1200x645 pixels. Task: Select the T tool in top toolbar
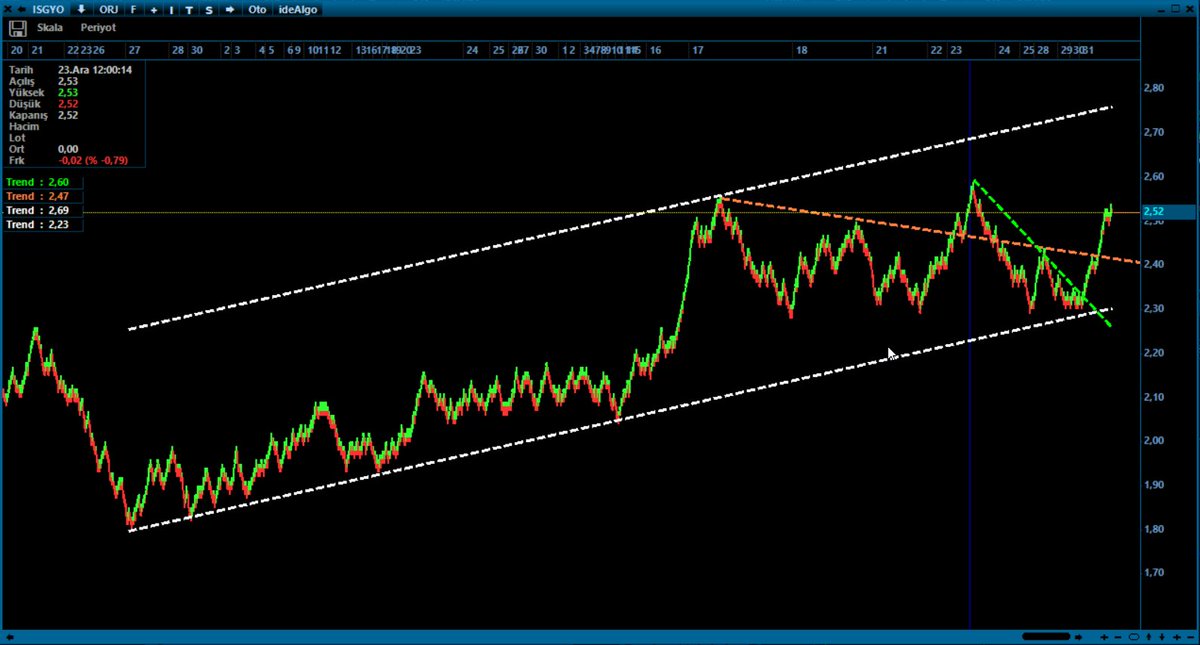[189, 10]
